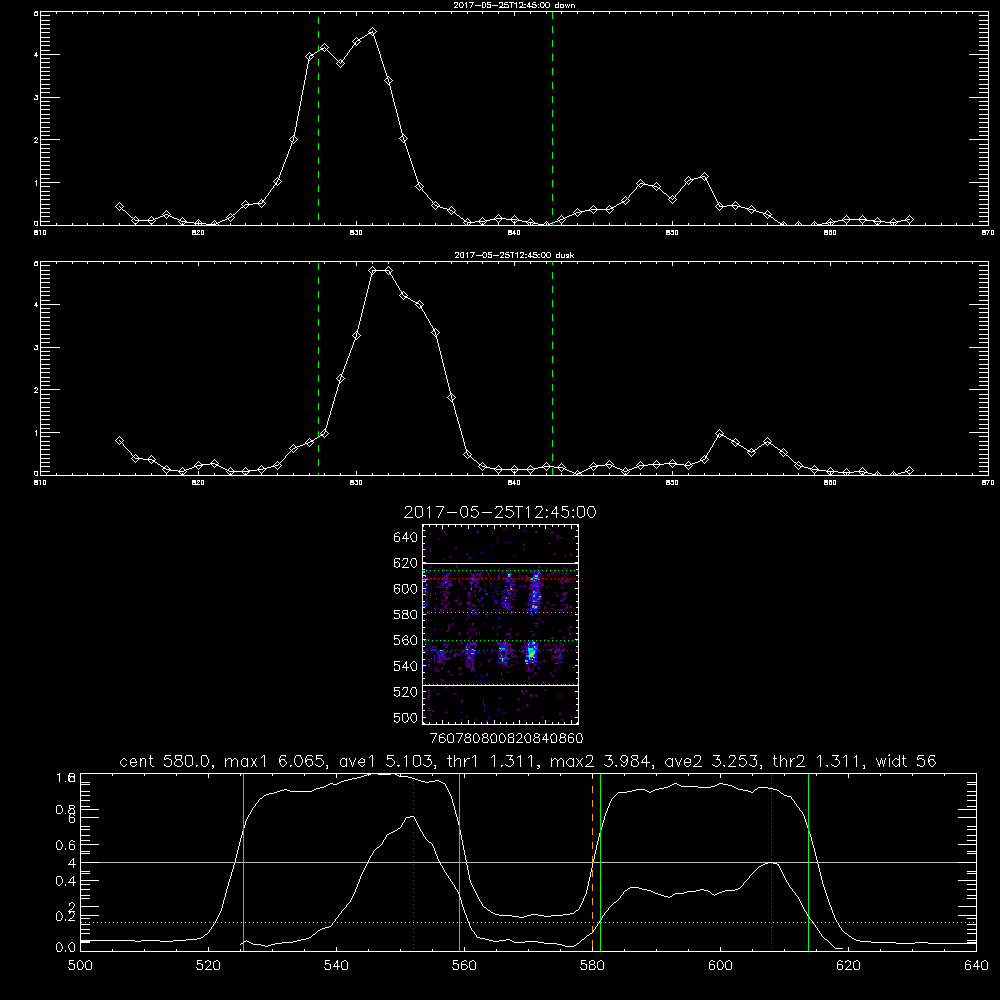Click the leftmost solid green line in bottom plot
1000x1000 pixels.
pos(243,862)
